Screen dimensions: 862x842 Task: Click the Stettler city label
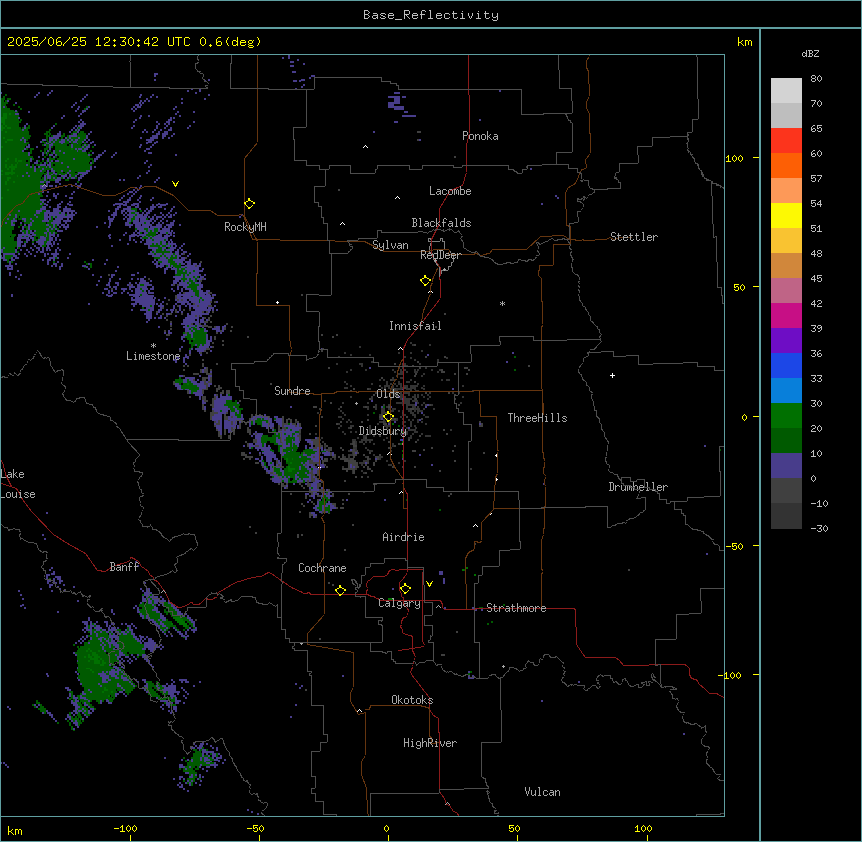pyautogui.click(x=634, y=237)
